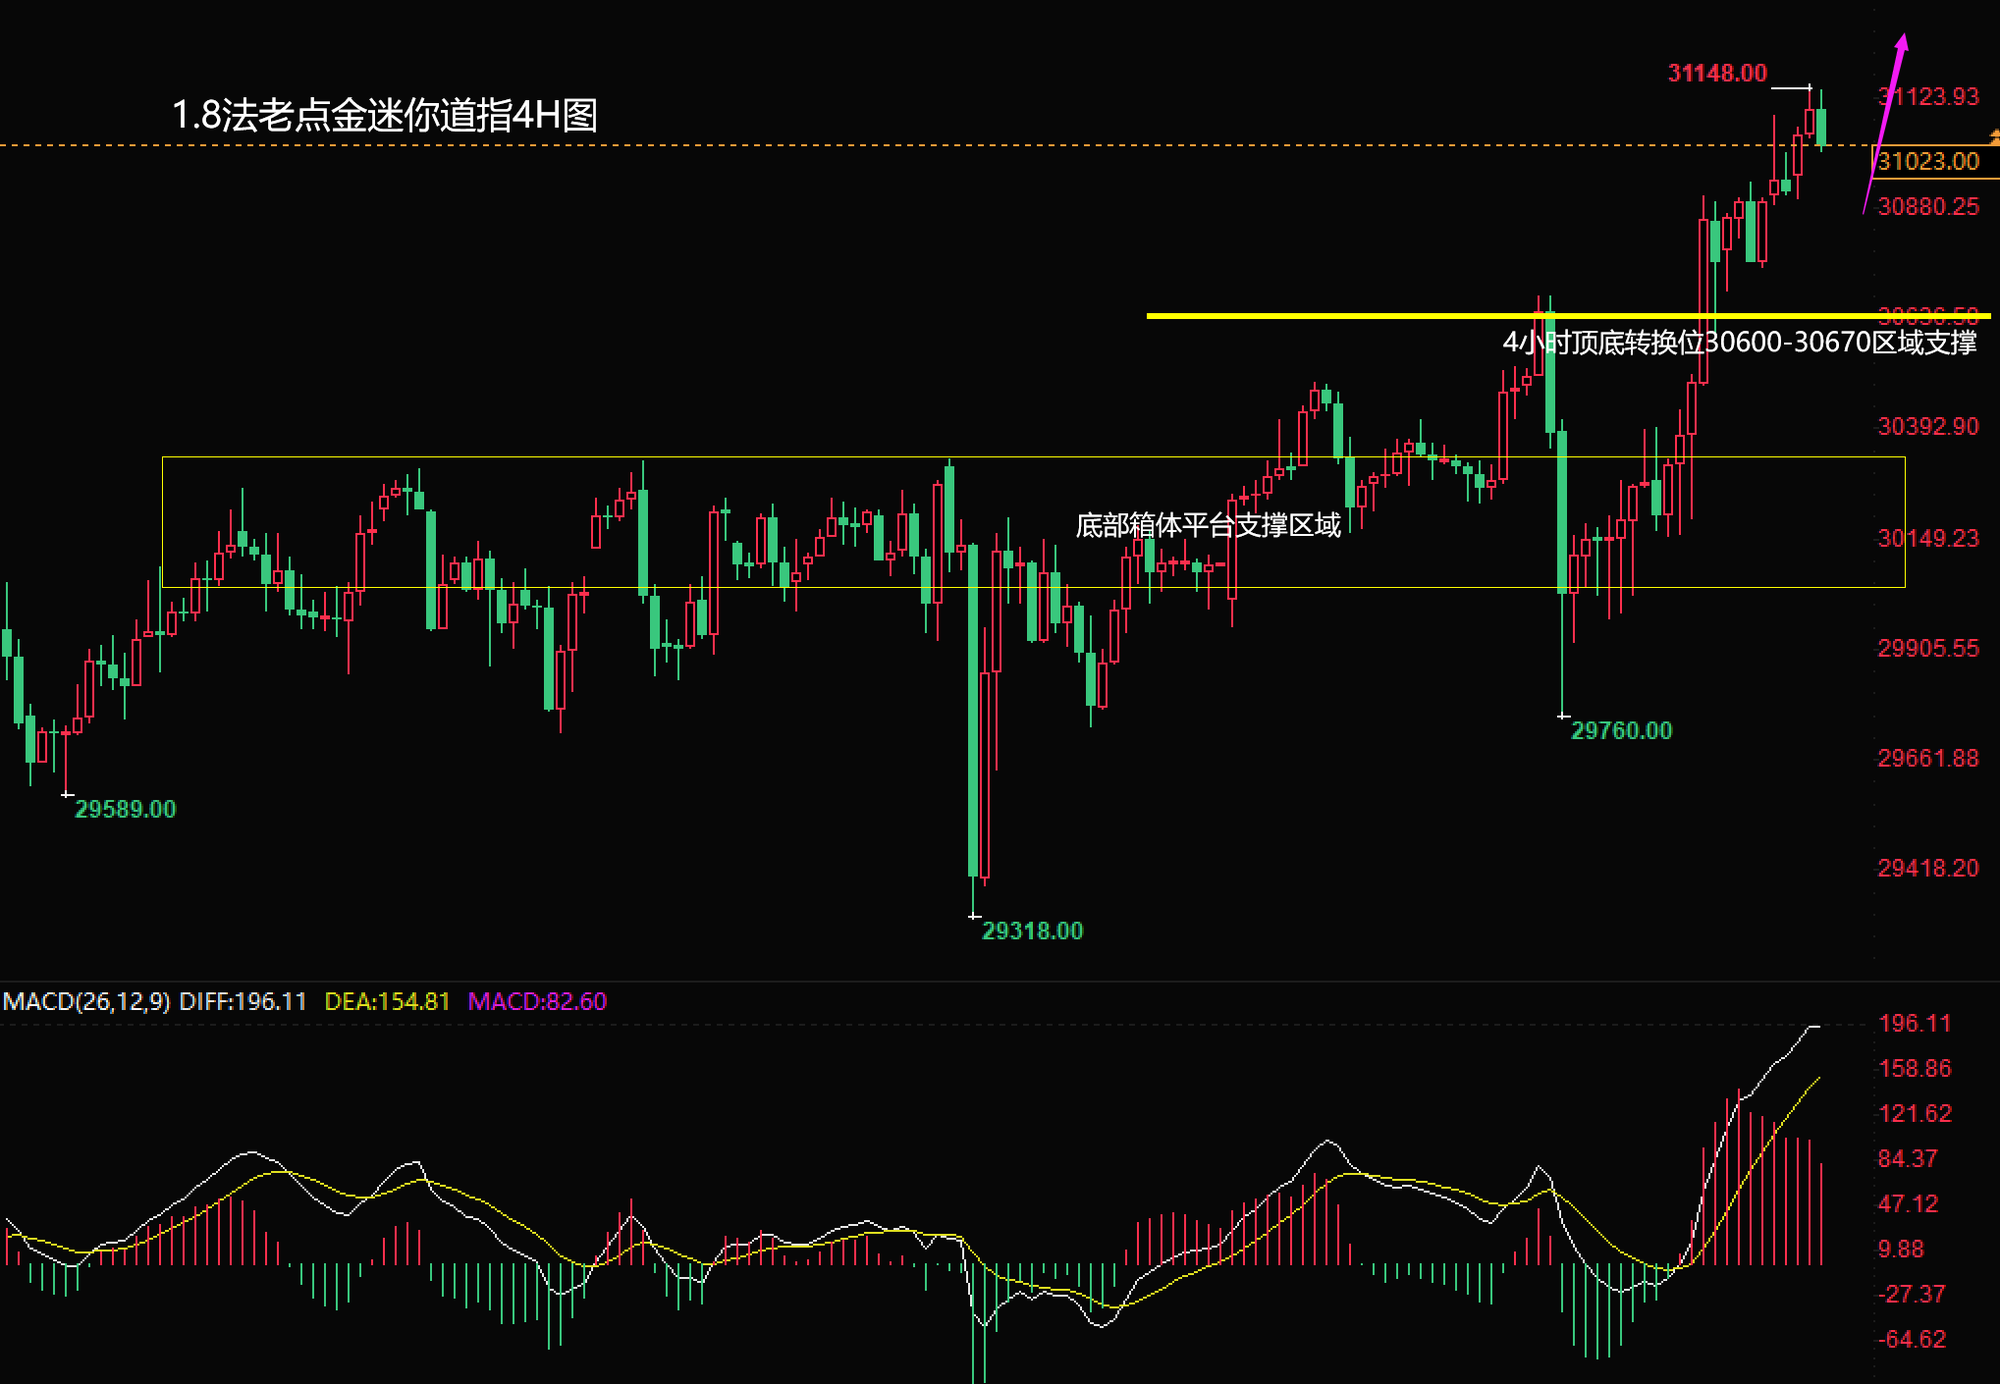
Task: Select the 底部箱体平台支撑区域 text annotation
Action: [1207, 525]
